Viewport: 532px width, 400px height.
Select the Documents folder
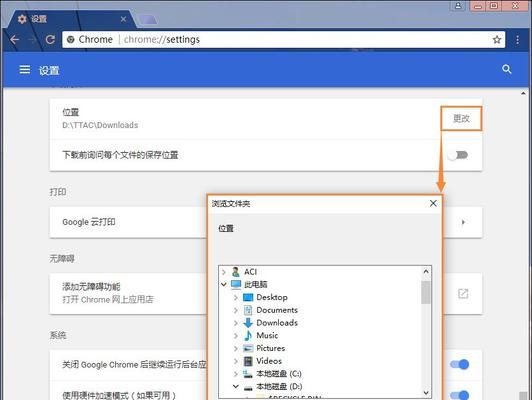(270, 310)
